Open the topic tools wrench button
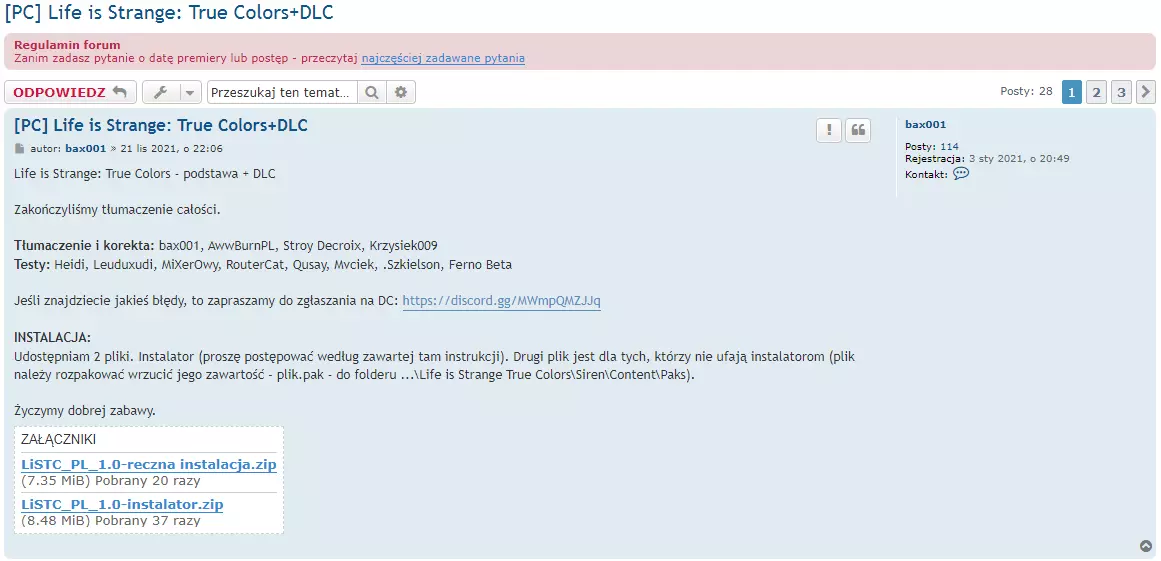The image size is (1161, 561). (161, 93)
